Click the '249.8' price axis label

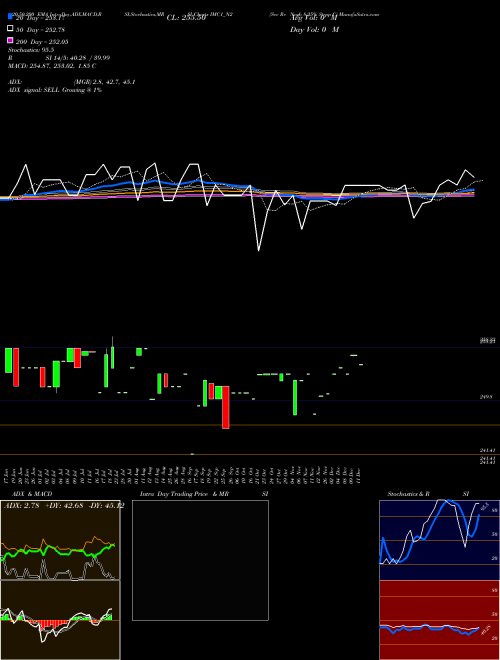(x=486, y=397)
